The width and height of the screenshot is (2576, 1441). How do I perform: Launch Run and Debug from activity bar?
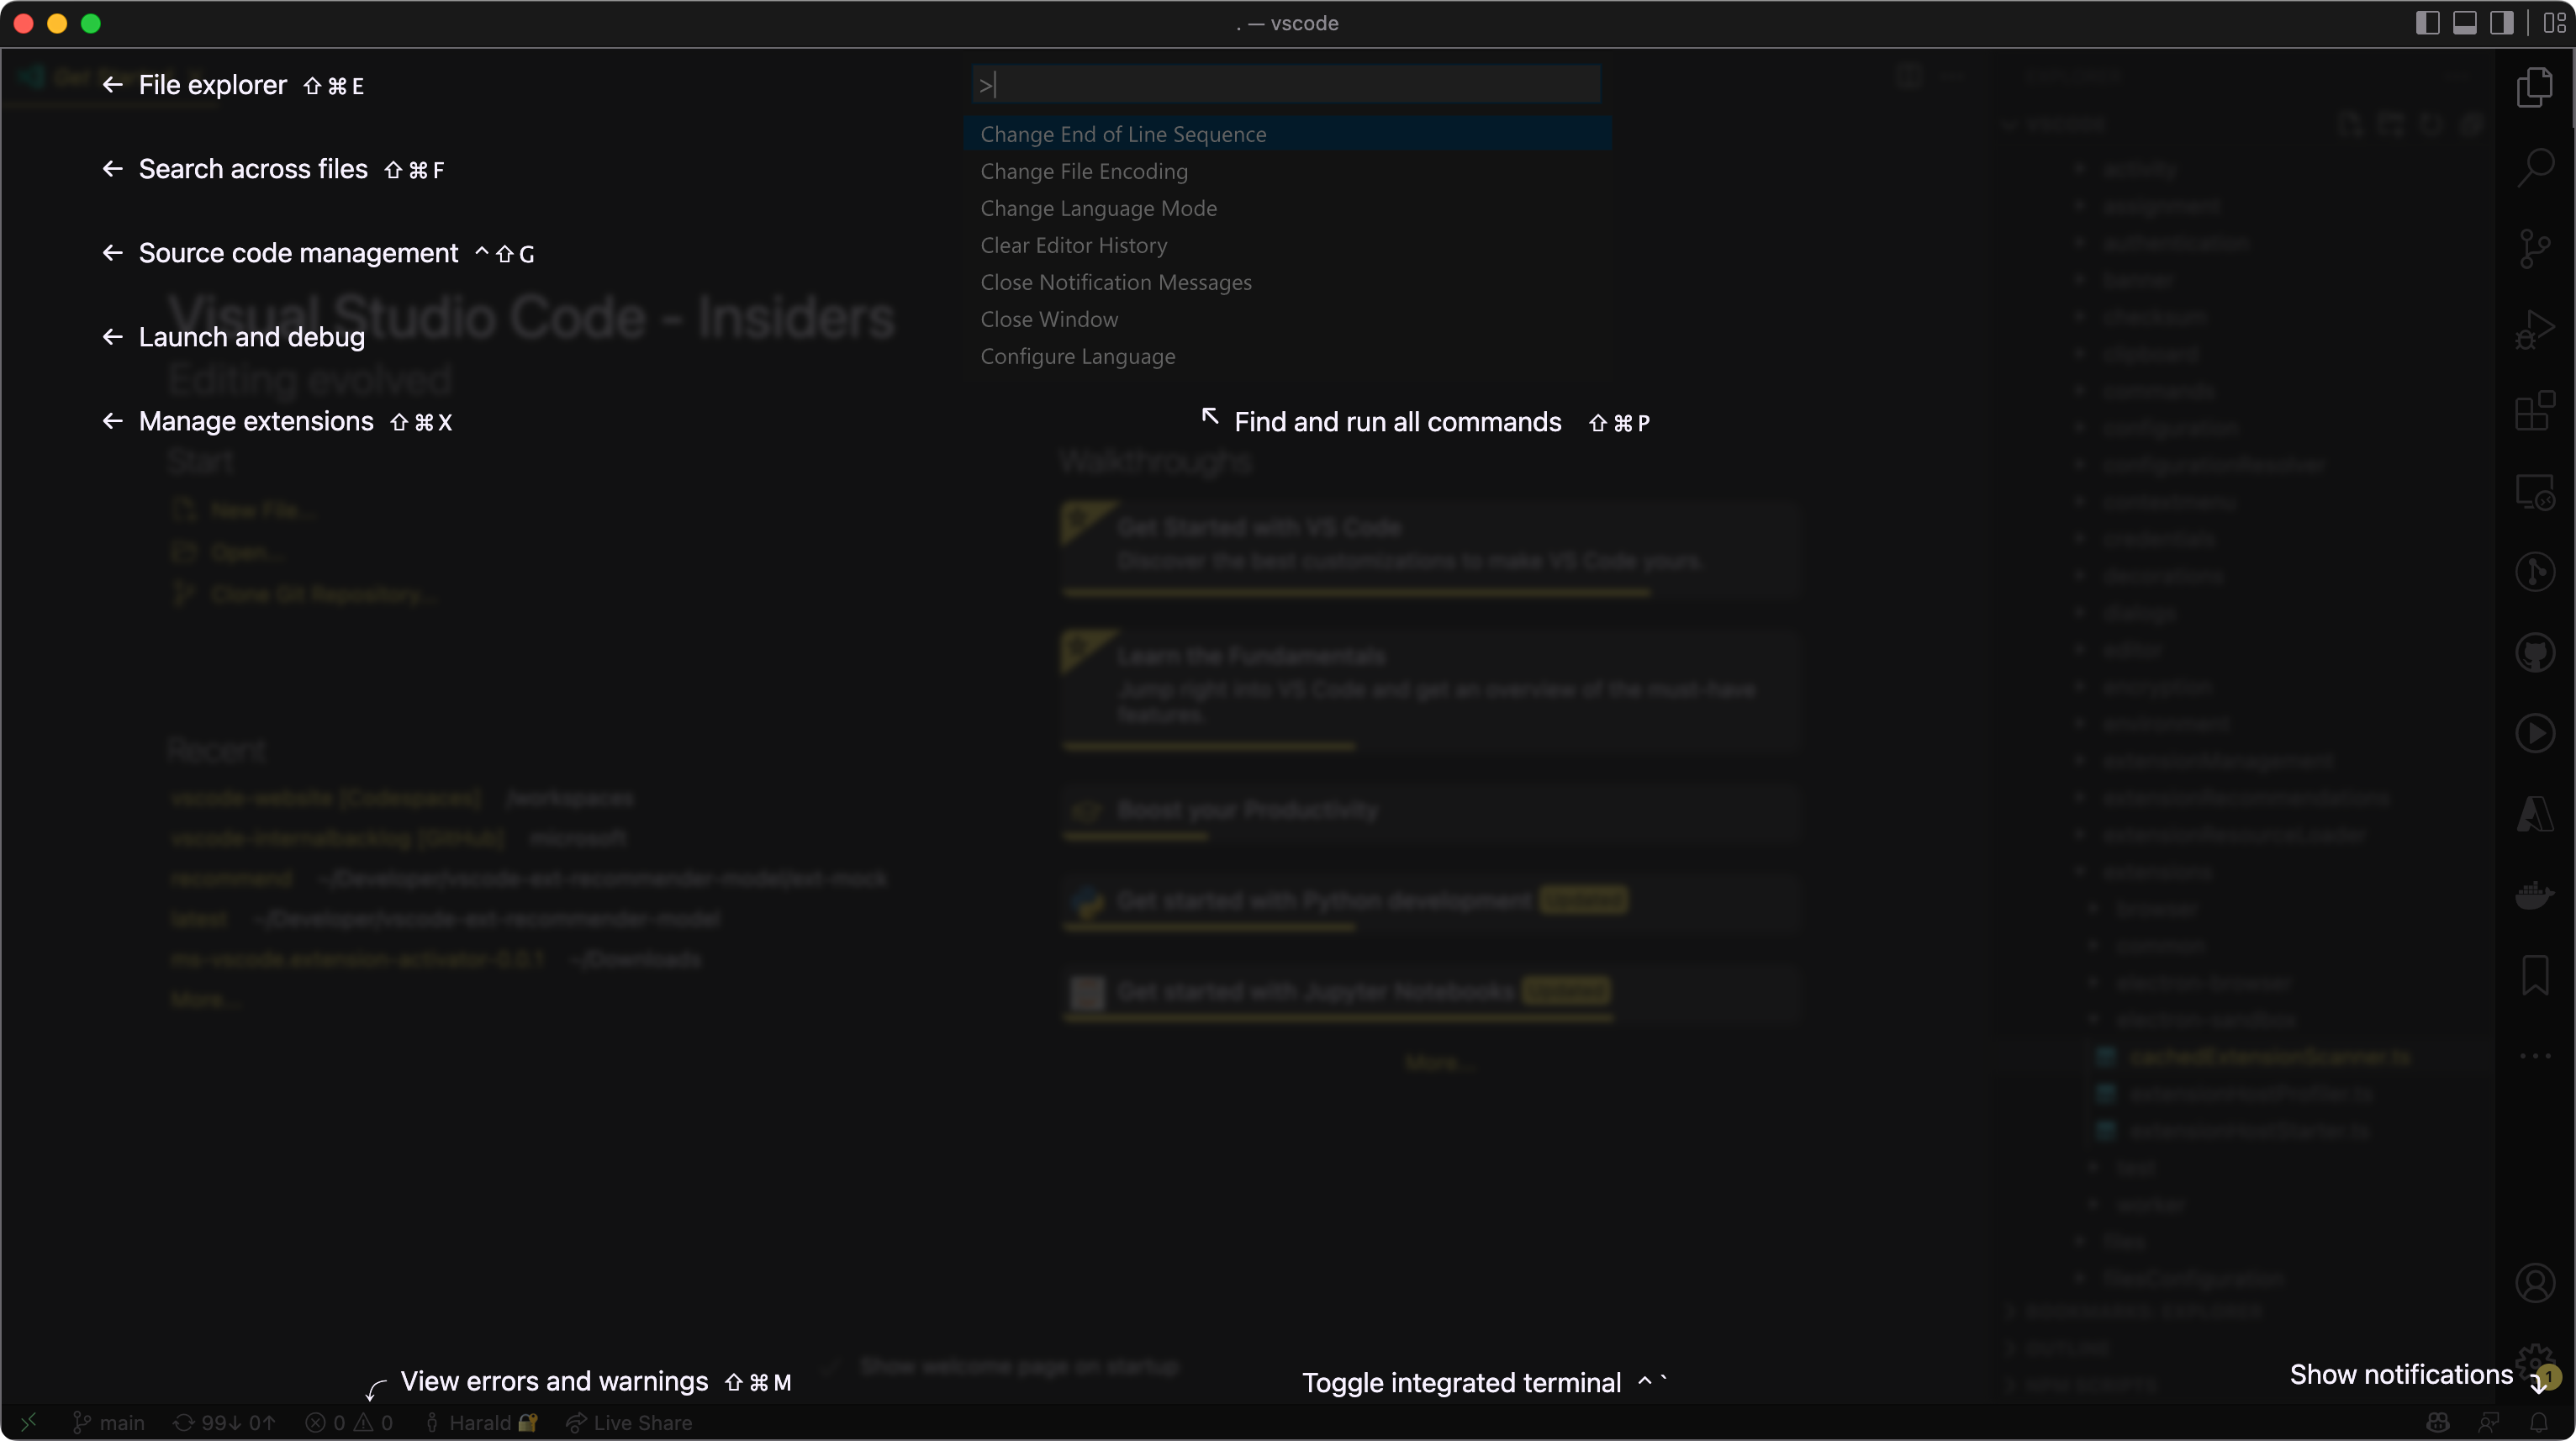[2536, 327]
